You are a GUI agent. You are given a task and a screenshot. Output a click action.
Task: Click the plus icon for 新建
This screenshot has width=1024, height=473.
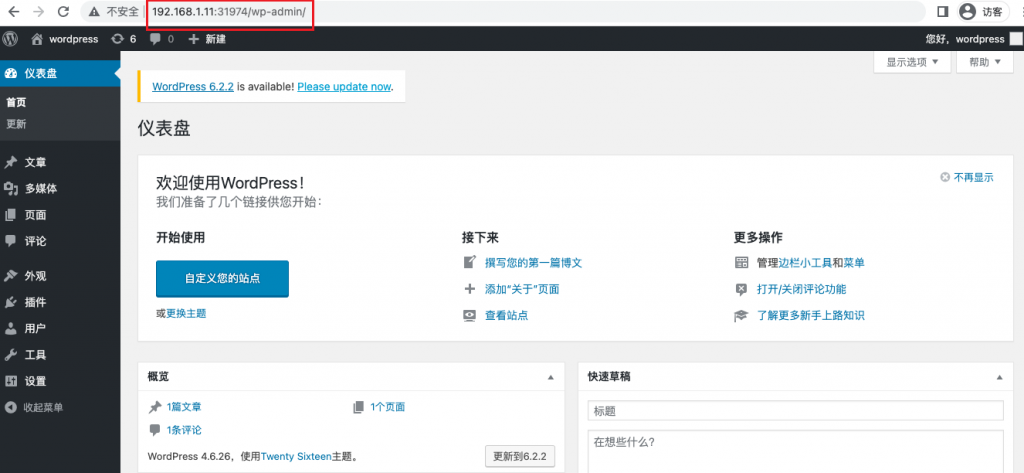tap(193, 39)
